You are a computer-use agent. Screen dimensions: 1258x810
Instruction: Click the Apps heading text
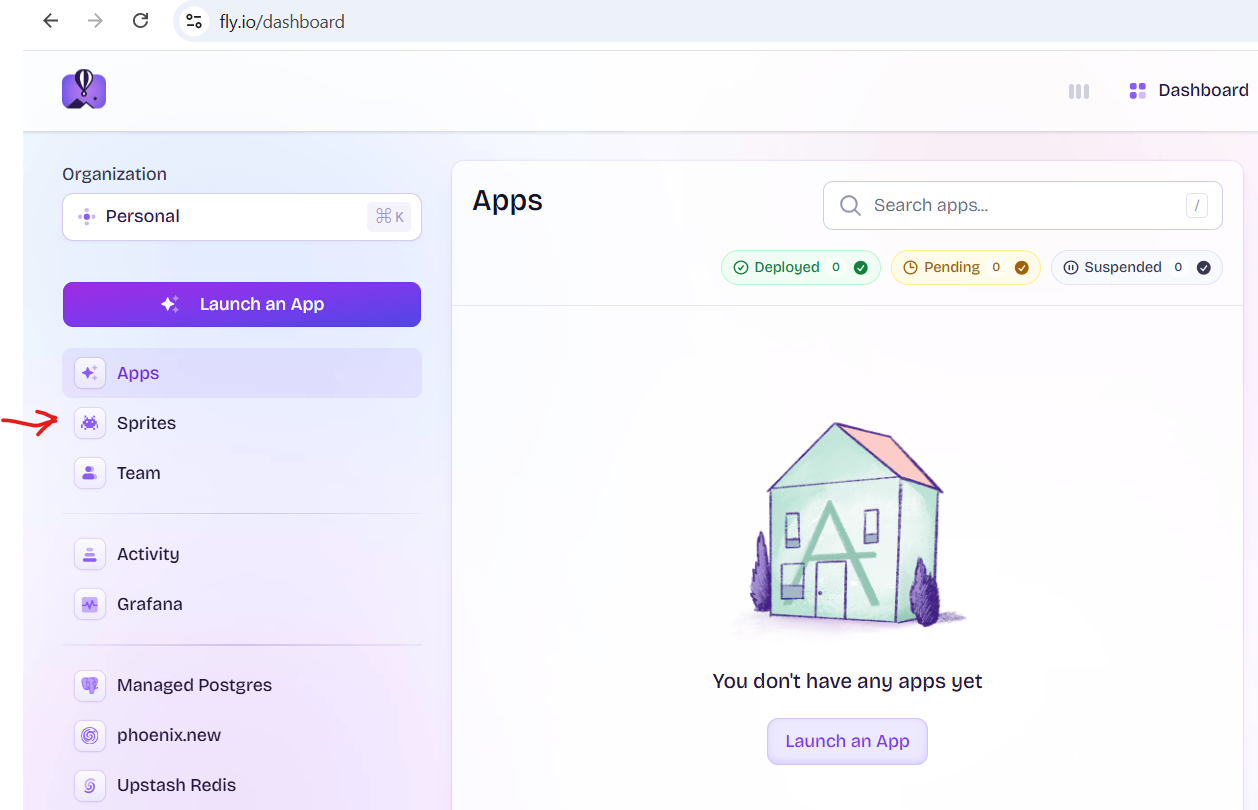coord(507,201)
